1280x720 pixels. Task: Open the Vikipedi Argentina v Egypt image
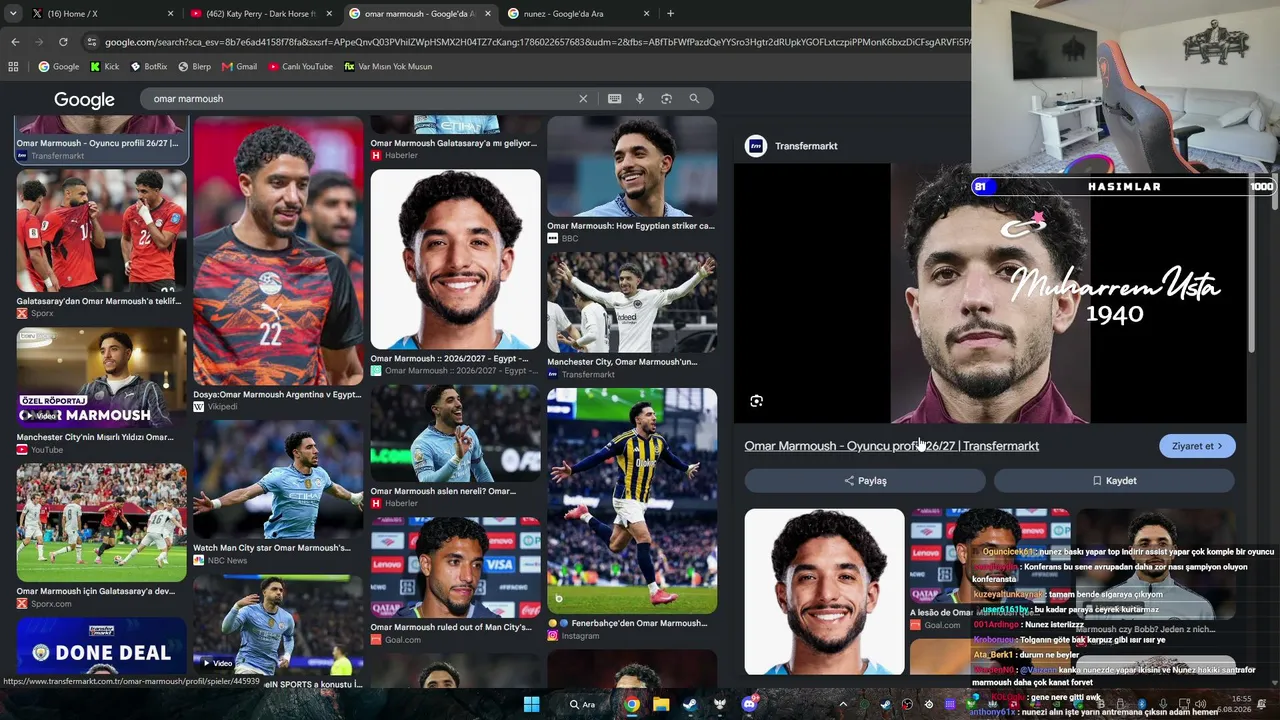[x=278, y=251]
